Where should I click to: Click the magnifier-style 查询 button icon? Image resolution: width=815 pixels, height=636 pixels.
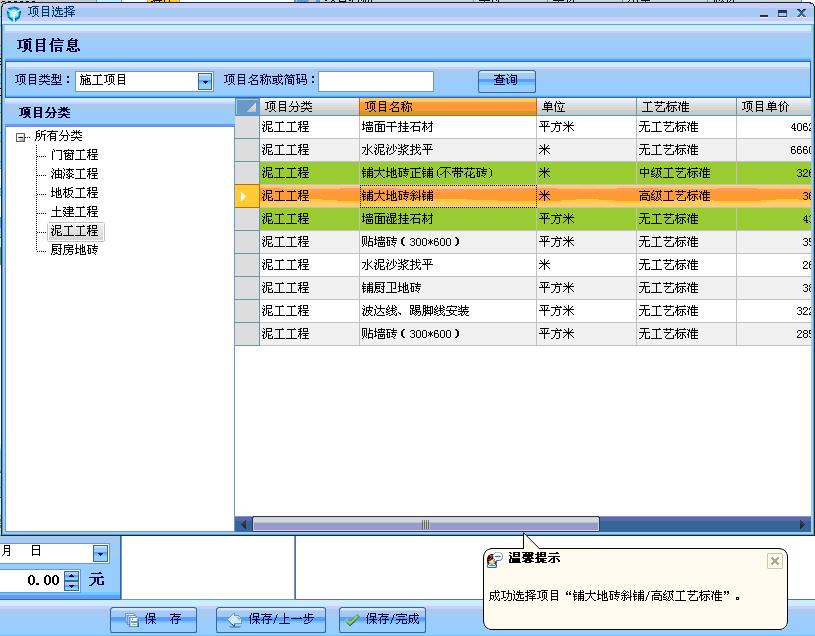[491, 81]
